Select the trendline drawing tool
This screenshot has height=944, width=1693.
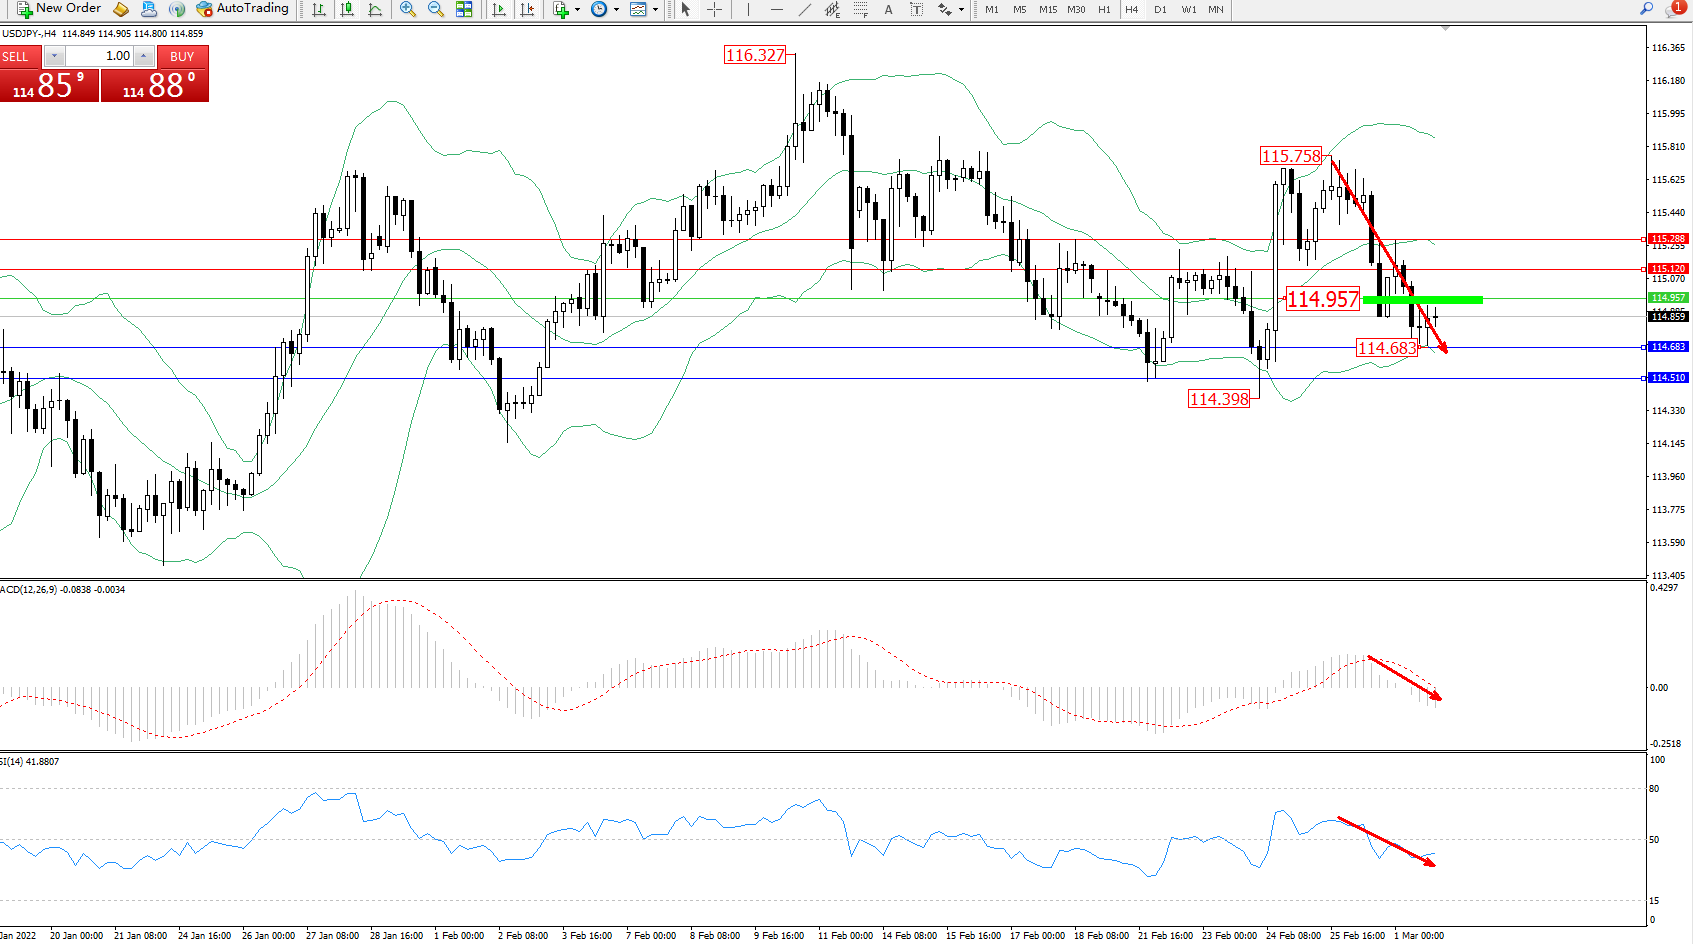pyautogui.click(x=805, y=9)
